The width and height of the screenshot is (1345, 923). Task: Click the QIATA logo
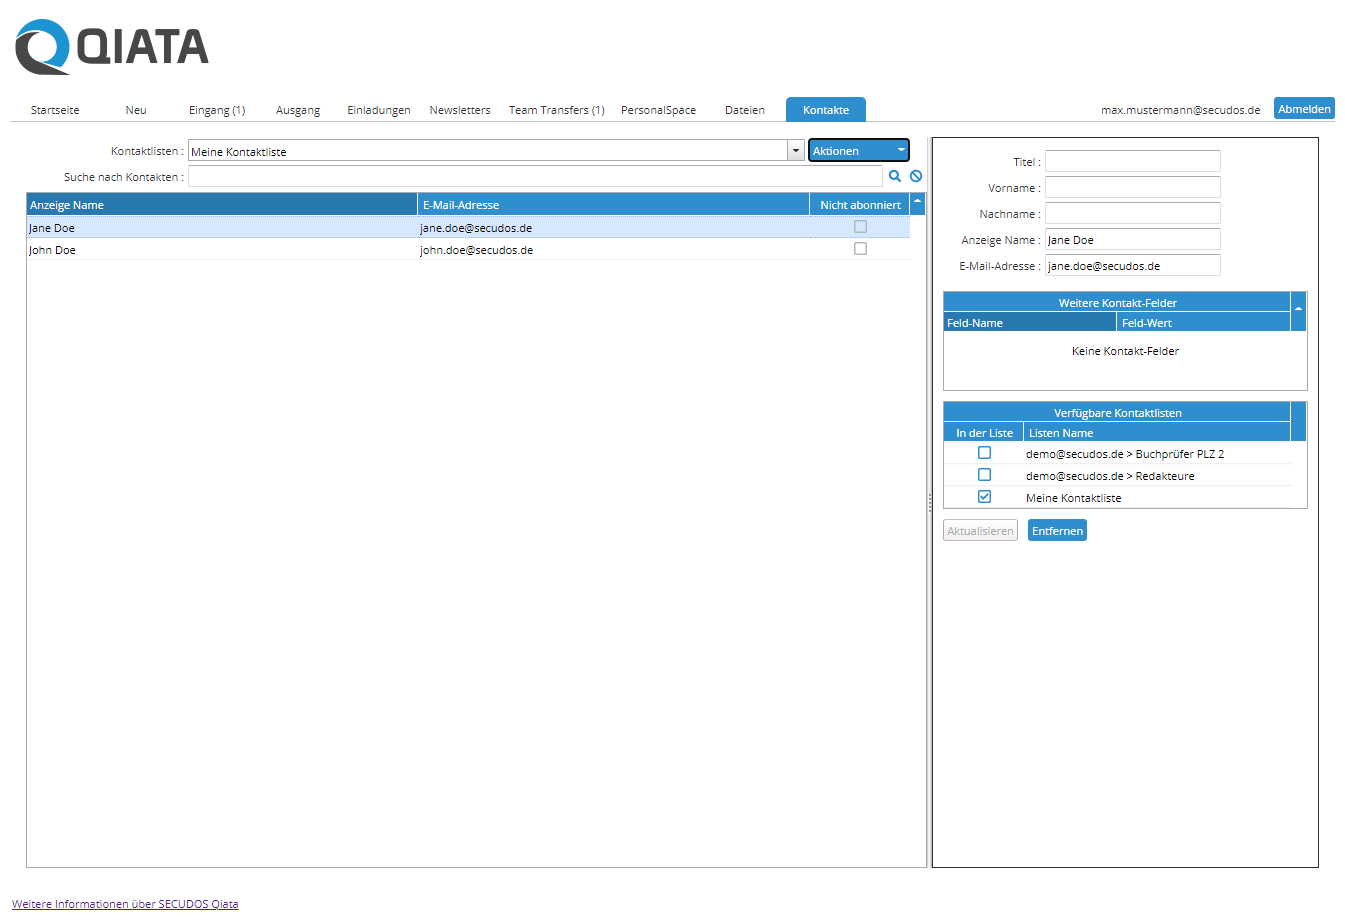(x=112, y=47)
